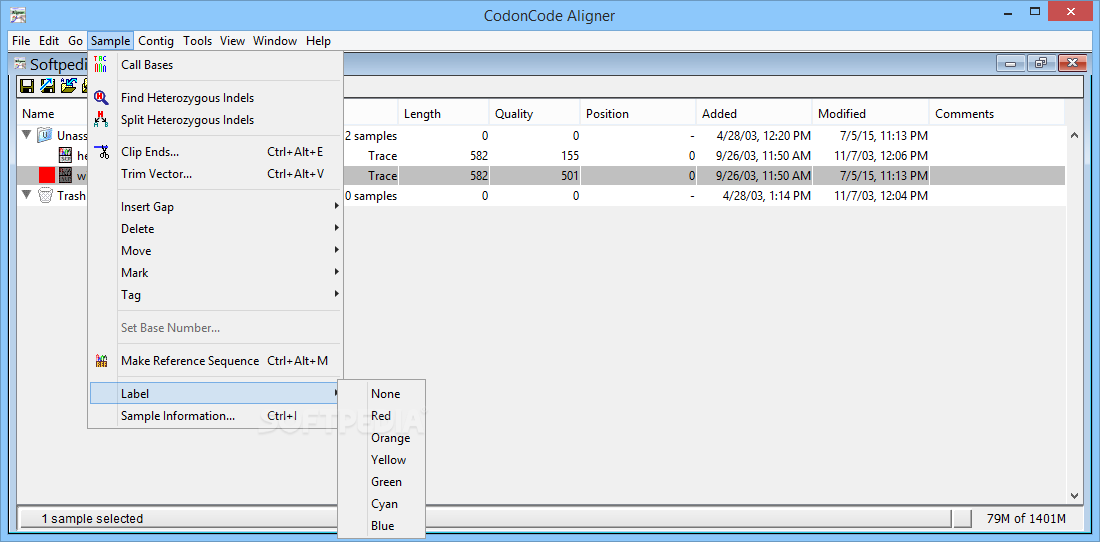
Task: Click the first sample's trace file icon
Action: (x=66, y=156)
